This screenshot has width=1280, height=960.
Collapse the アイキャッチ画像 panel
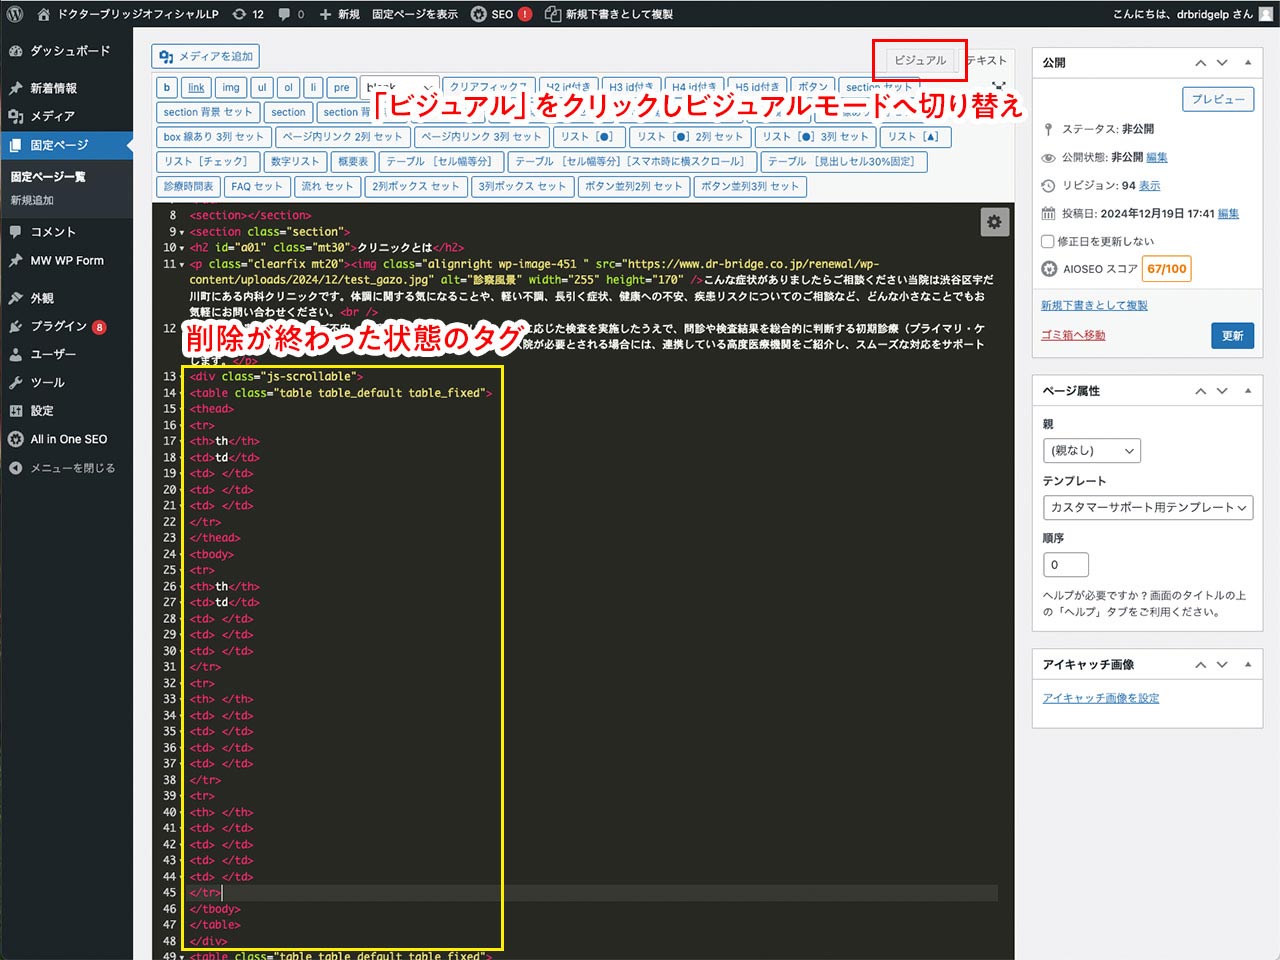pos(1248,664)
